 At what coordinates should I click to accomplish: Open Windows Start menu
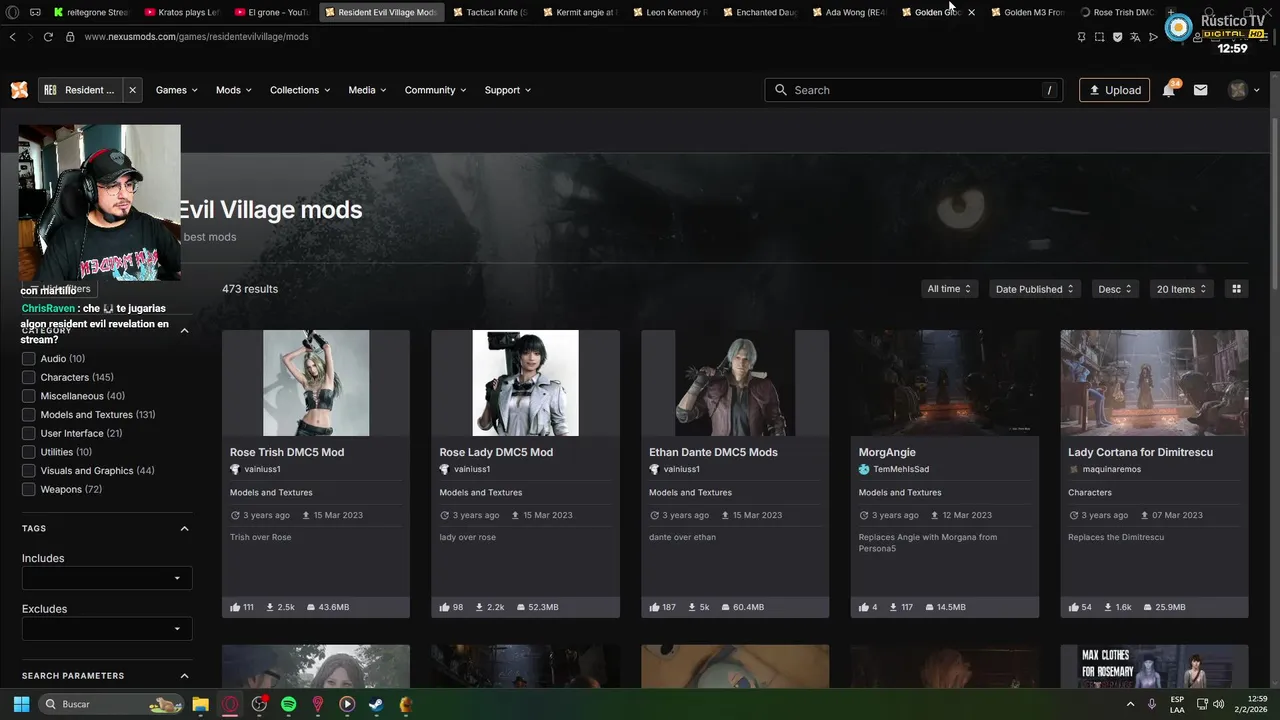tap(21, 704)
